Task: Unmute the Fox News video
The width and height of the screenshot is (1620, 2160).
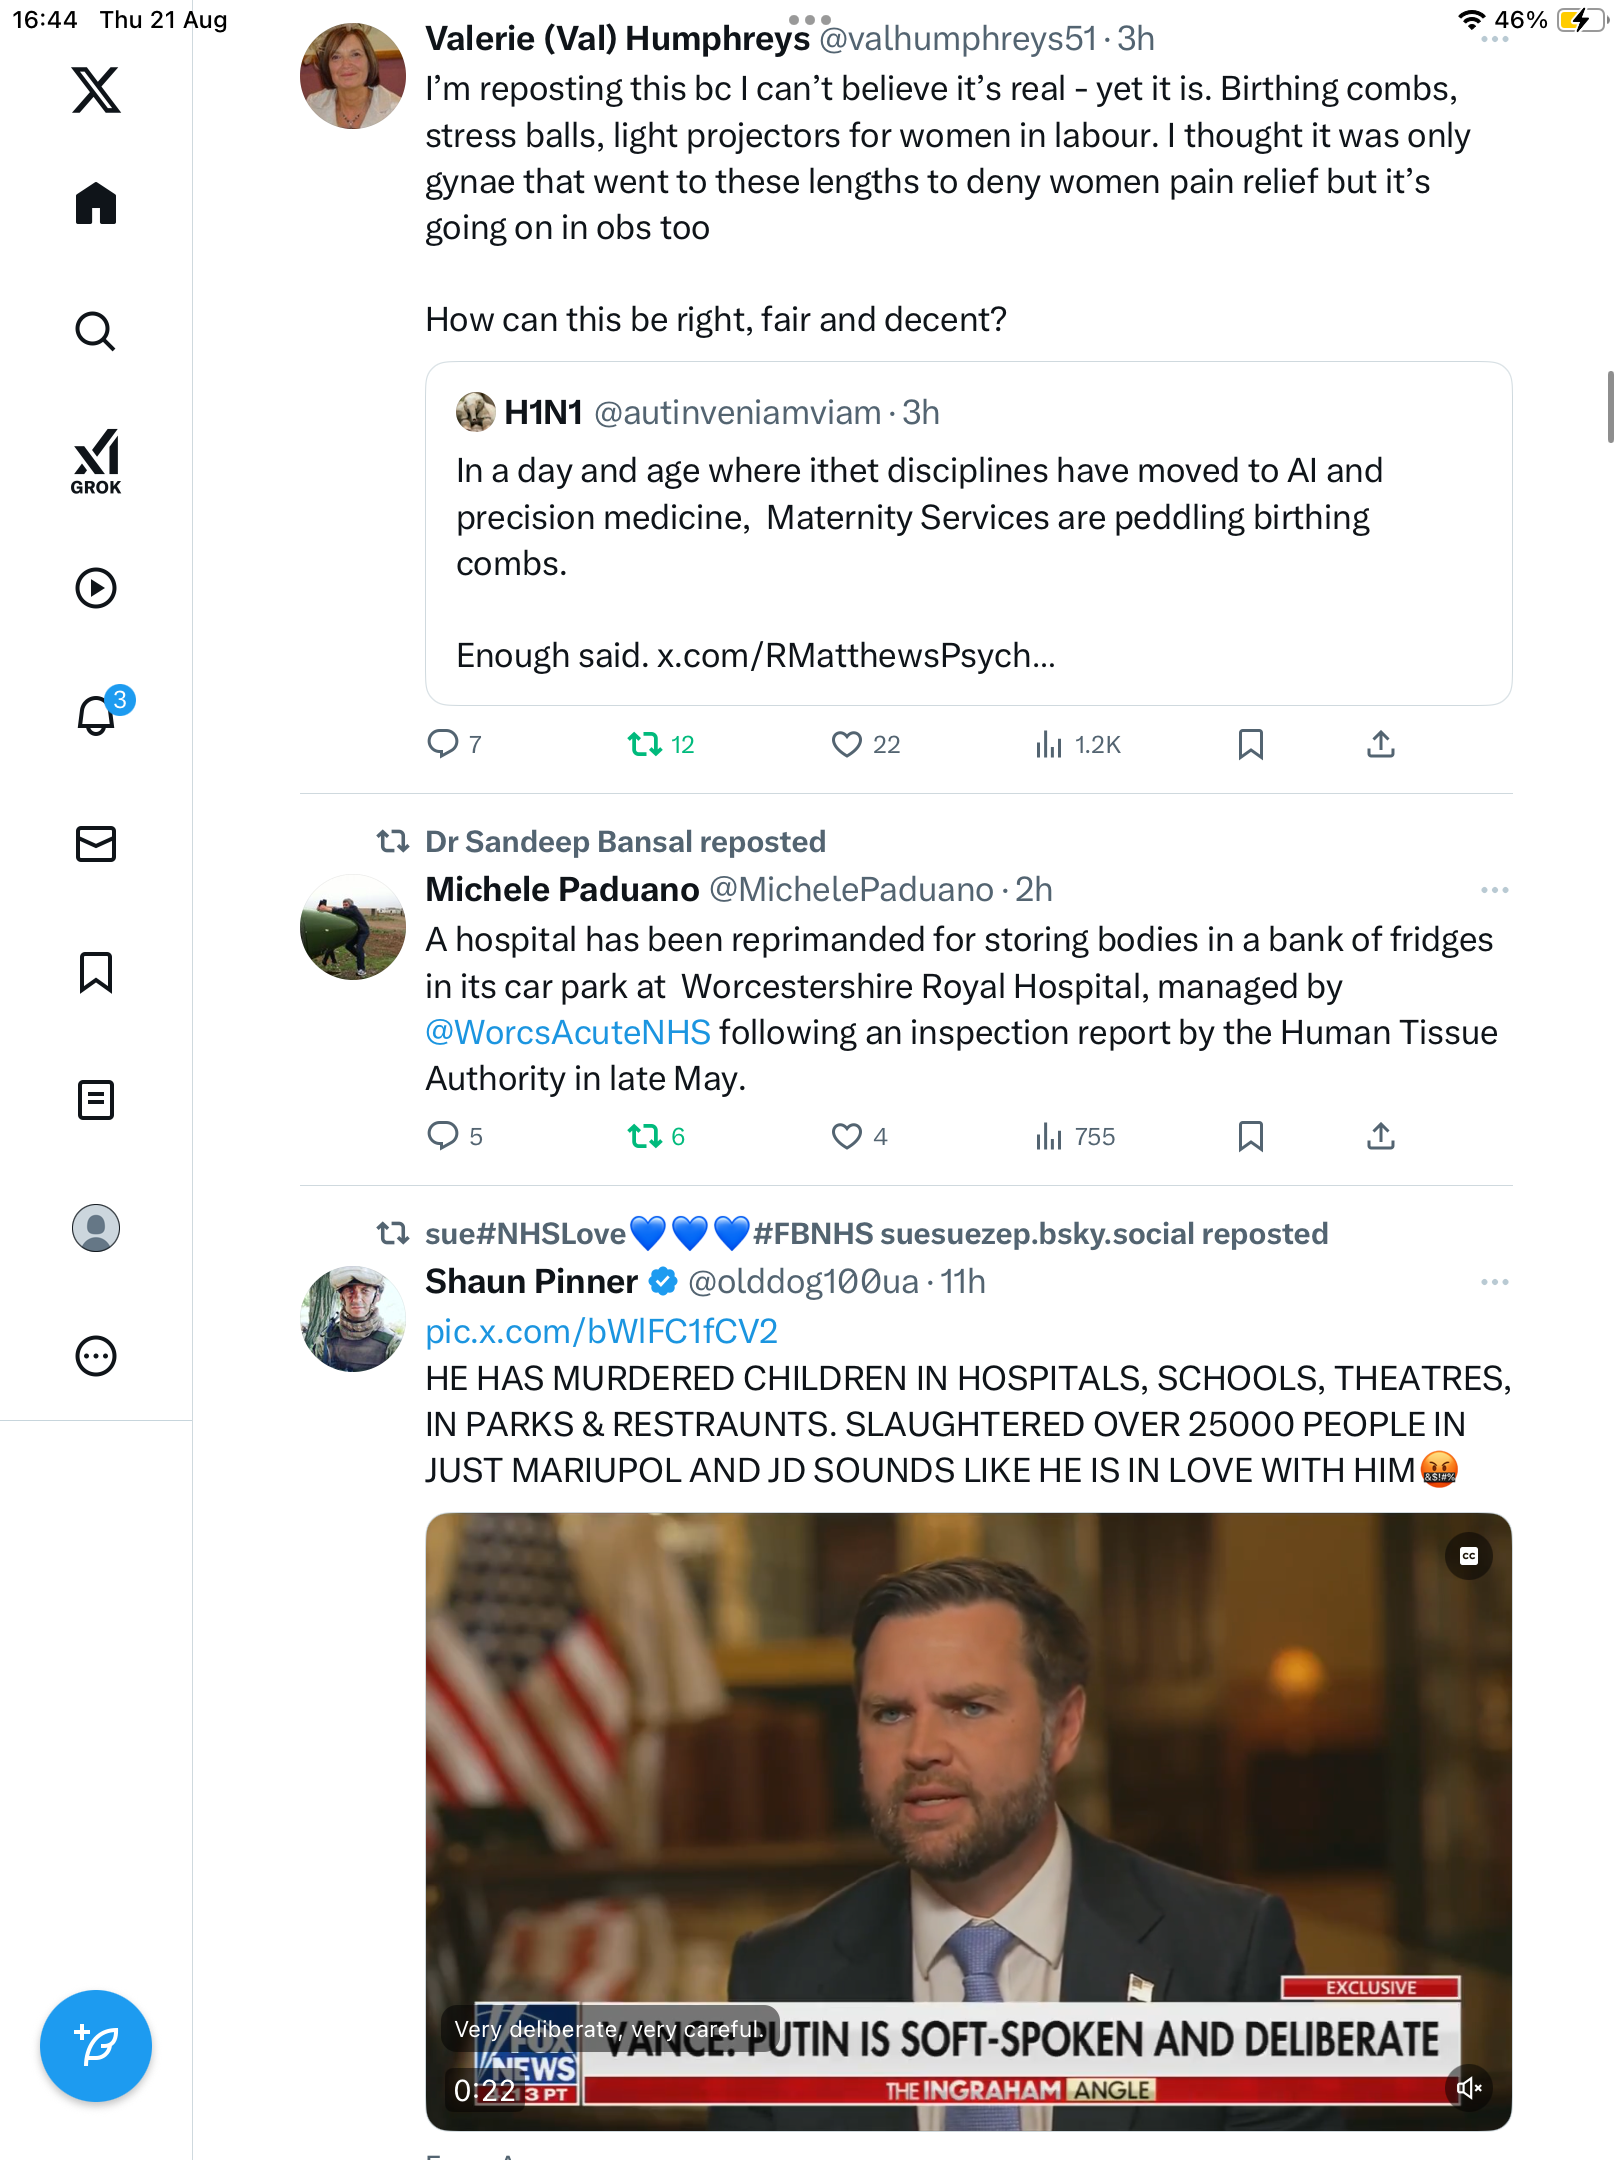Action: tap(1468, 2088)
